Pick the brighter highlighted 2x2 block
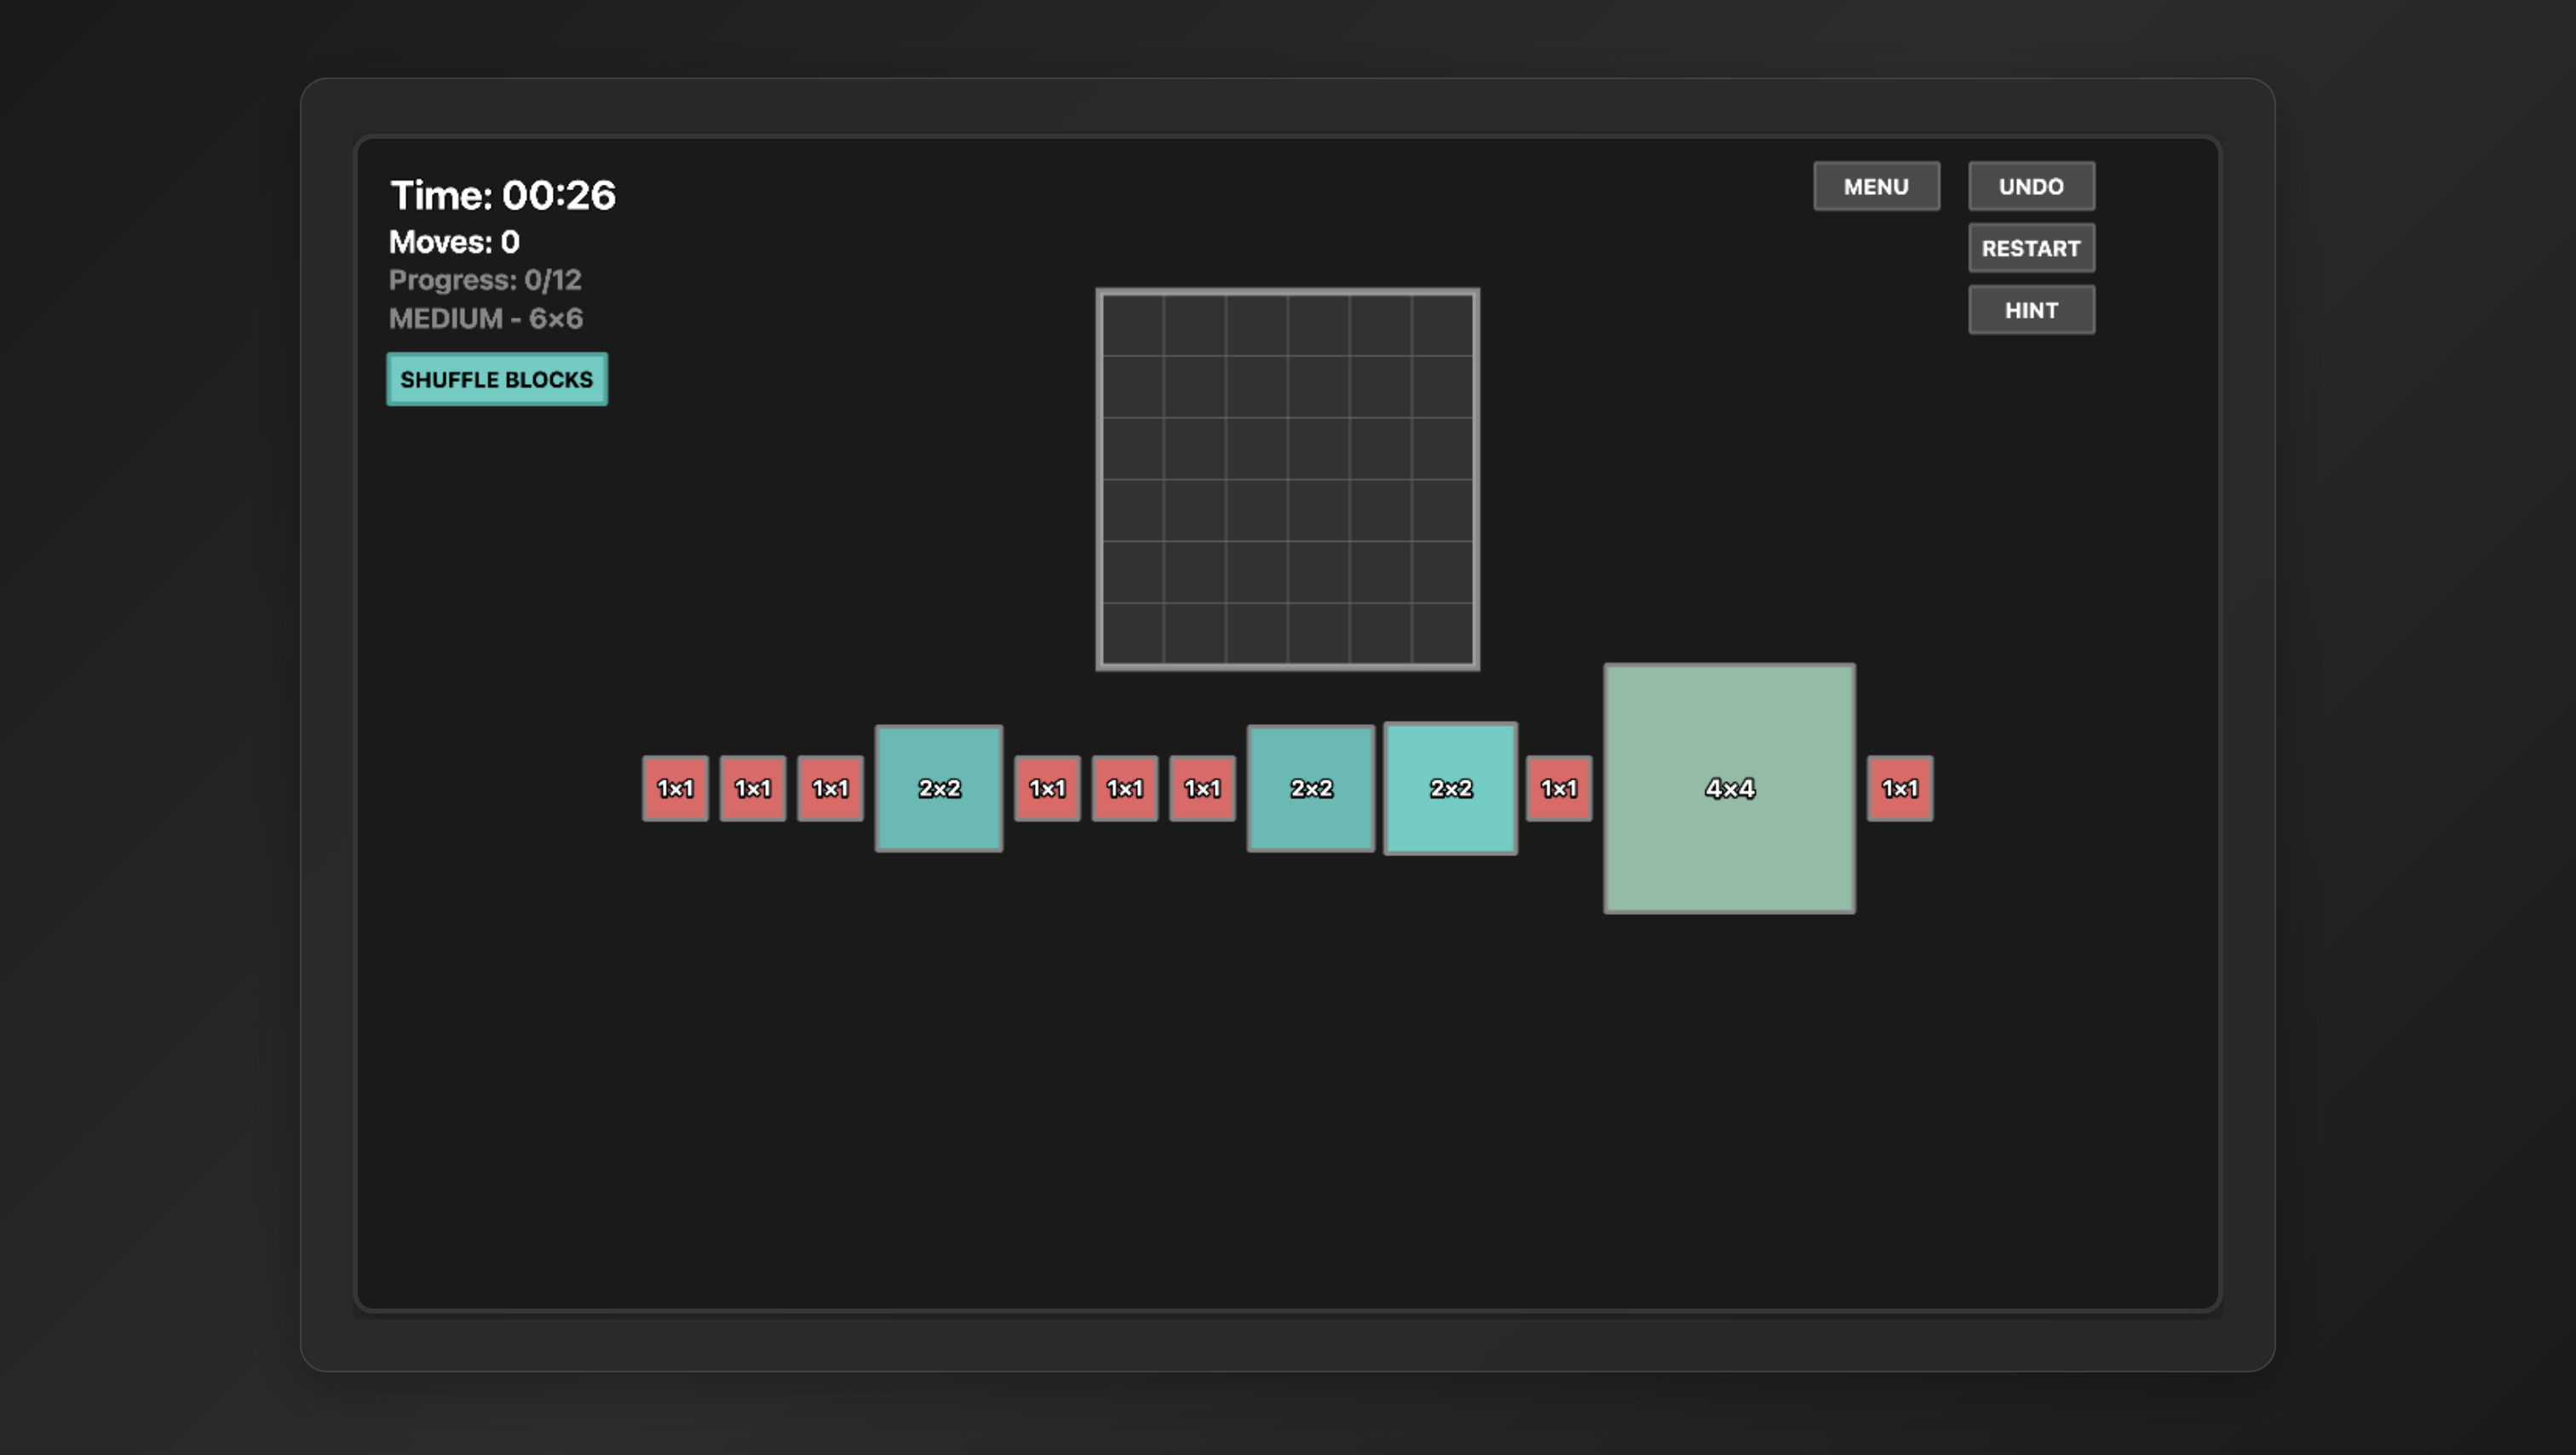Viewport: 2576px width, 1455px height. pyautogui.click(x=1450, y=788)
